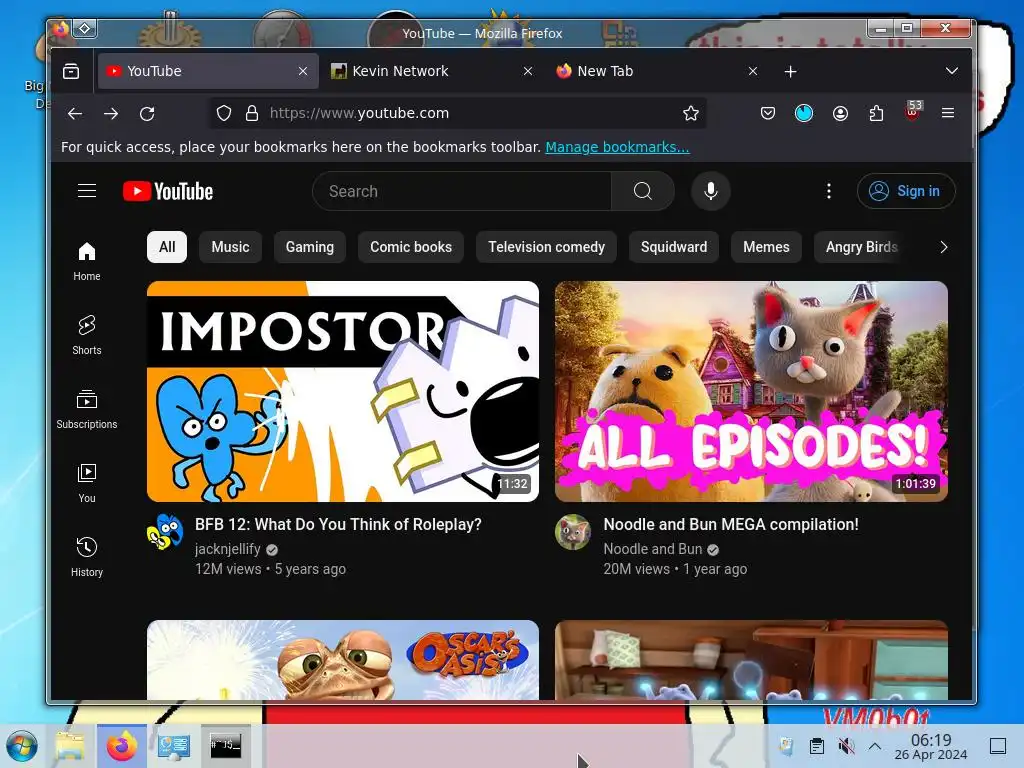Viewport: 1024px width, 768px height.
Task: Open Noodle and Bun channel name
Action: click(652, 549)
